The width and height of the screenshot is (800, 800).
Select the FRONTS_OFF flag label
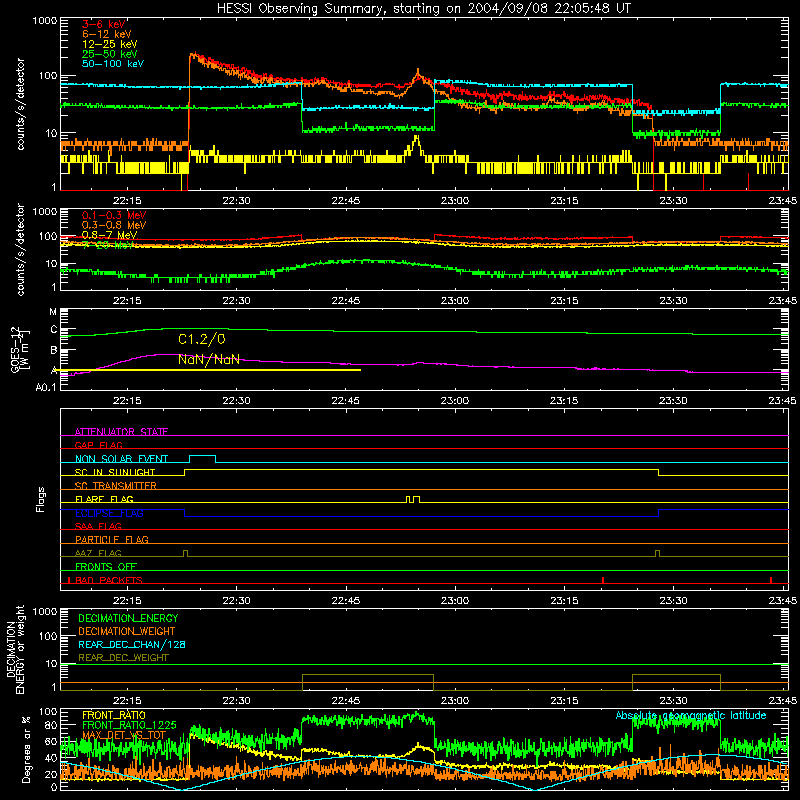tap(106, 567)
